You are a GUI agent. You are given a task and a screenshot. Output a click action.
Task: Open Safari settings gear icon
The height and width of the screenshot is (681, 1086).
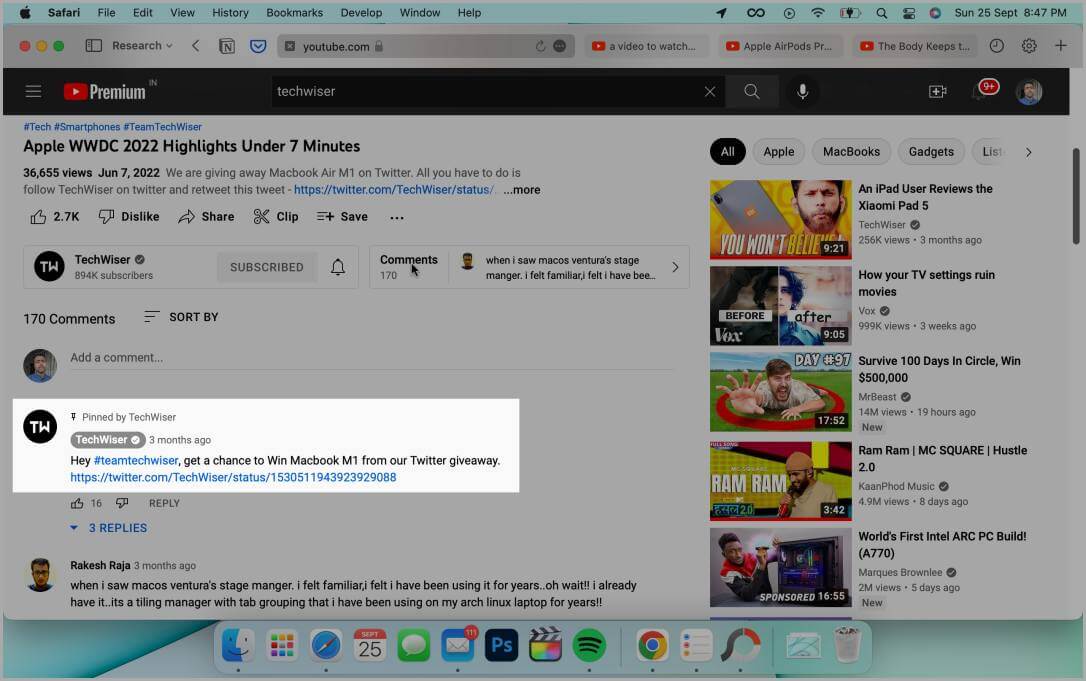pyautogui.click(x=1029, y=46)
